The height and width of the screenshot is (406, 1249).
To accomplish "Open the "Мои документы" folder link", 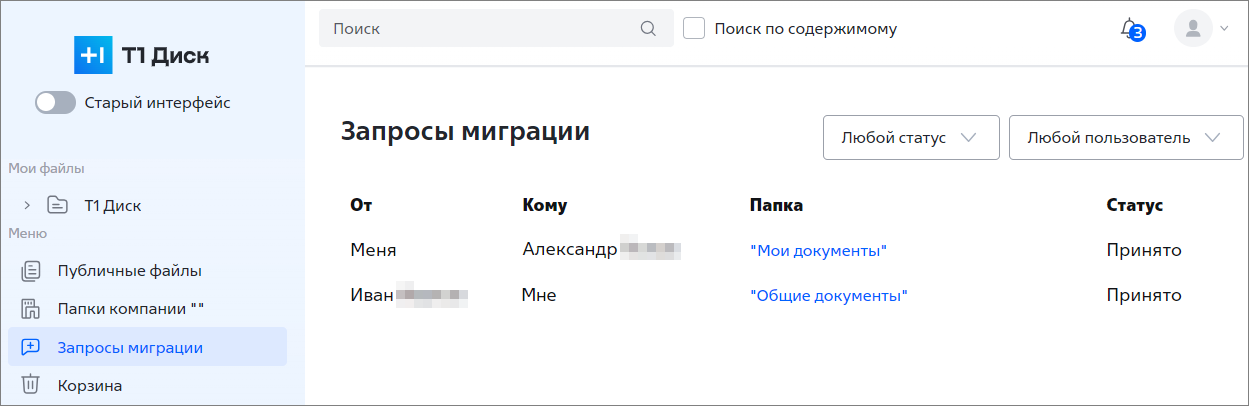I will pos(818,250).
